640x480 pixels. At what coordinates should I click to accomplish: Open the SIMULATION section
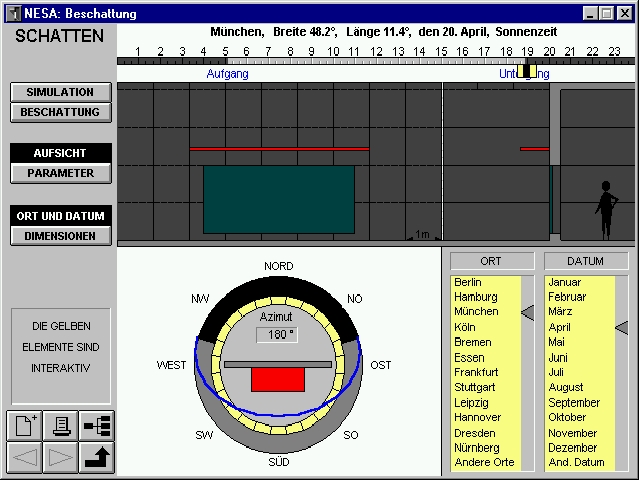60,92
